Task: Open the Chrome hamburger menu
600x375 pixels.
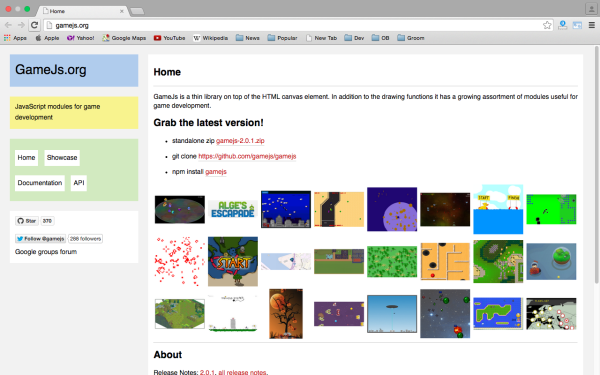Action: 592,25
